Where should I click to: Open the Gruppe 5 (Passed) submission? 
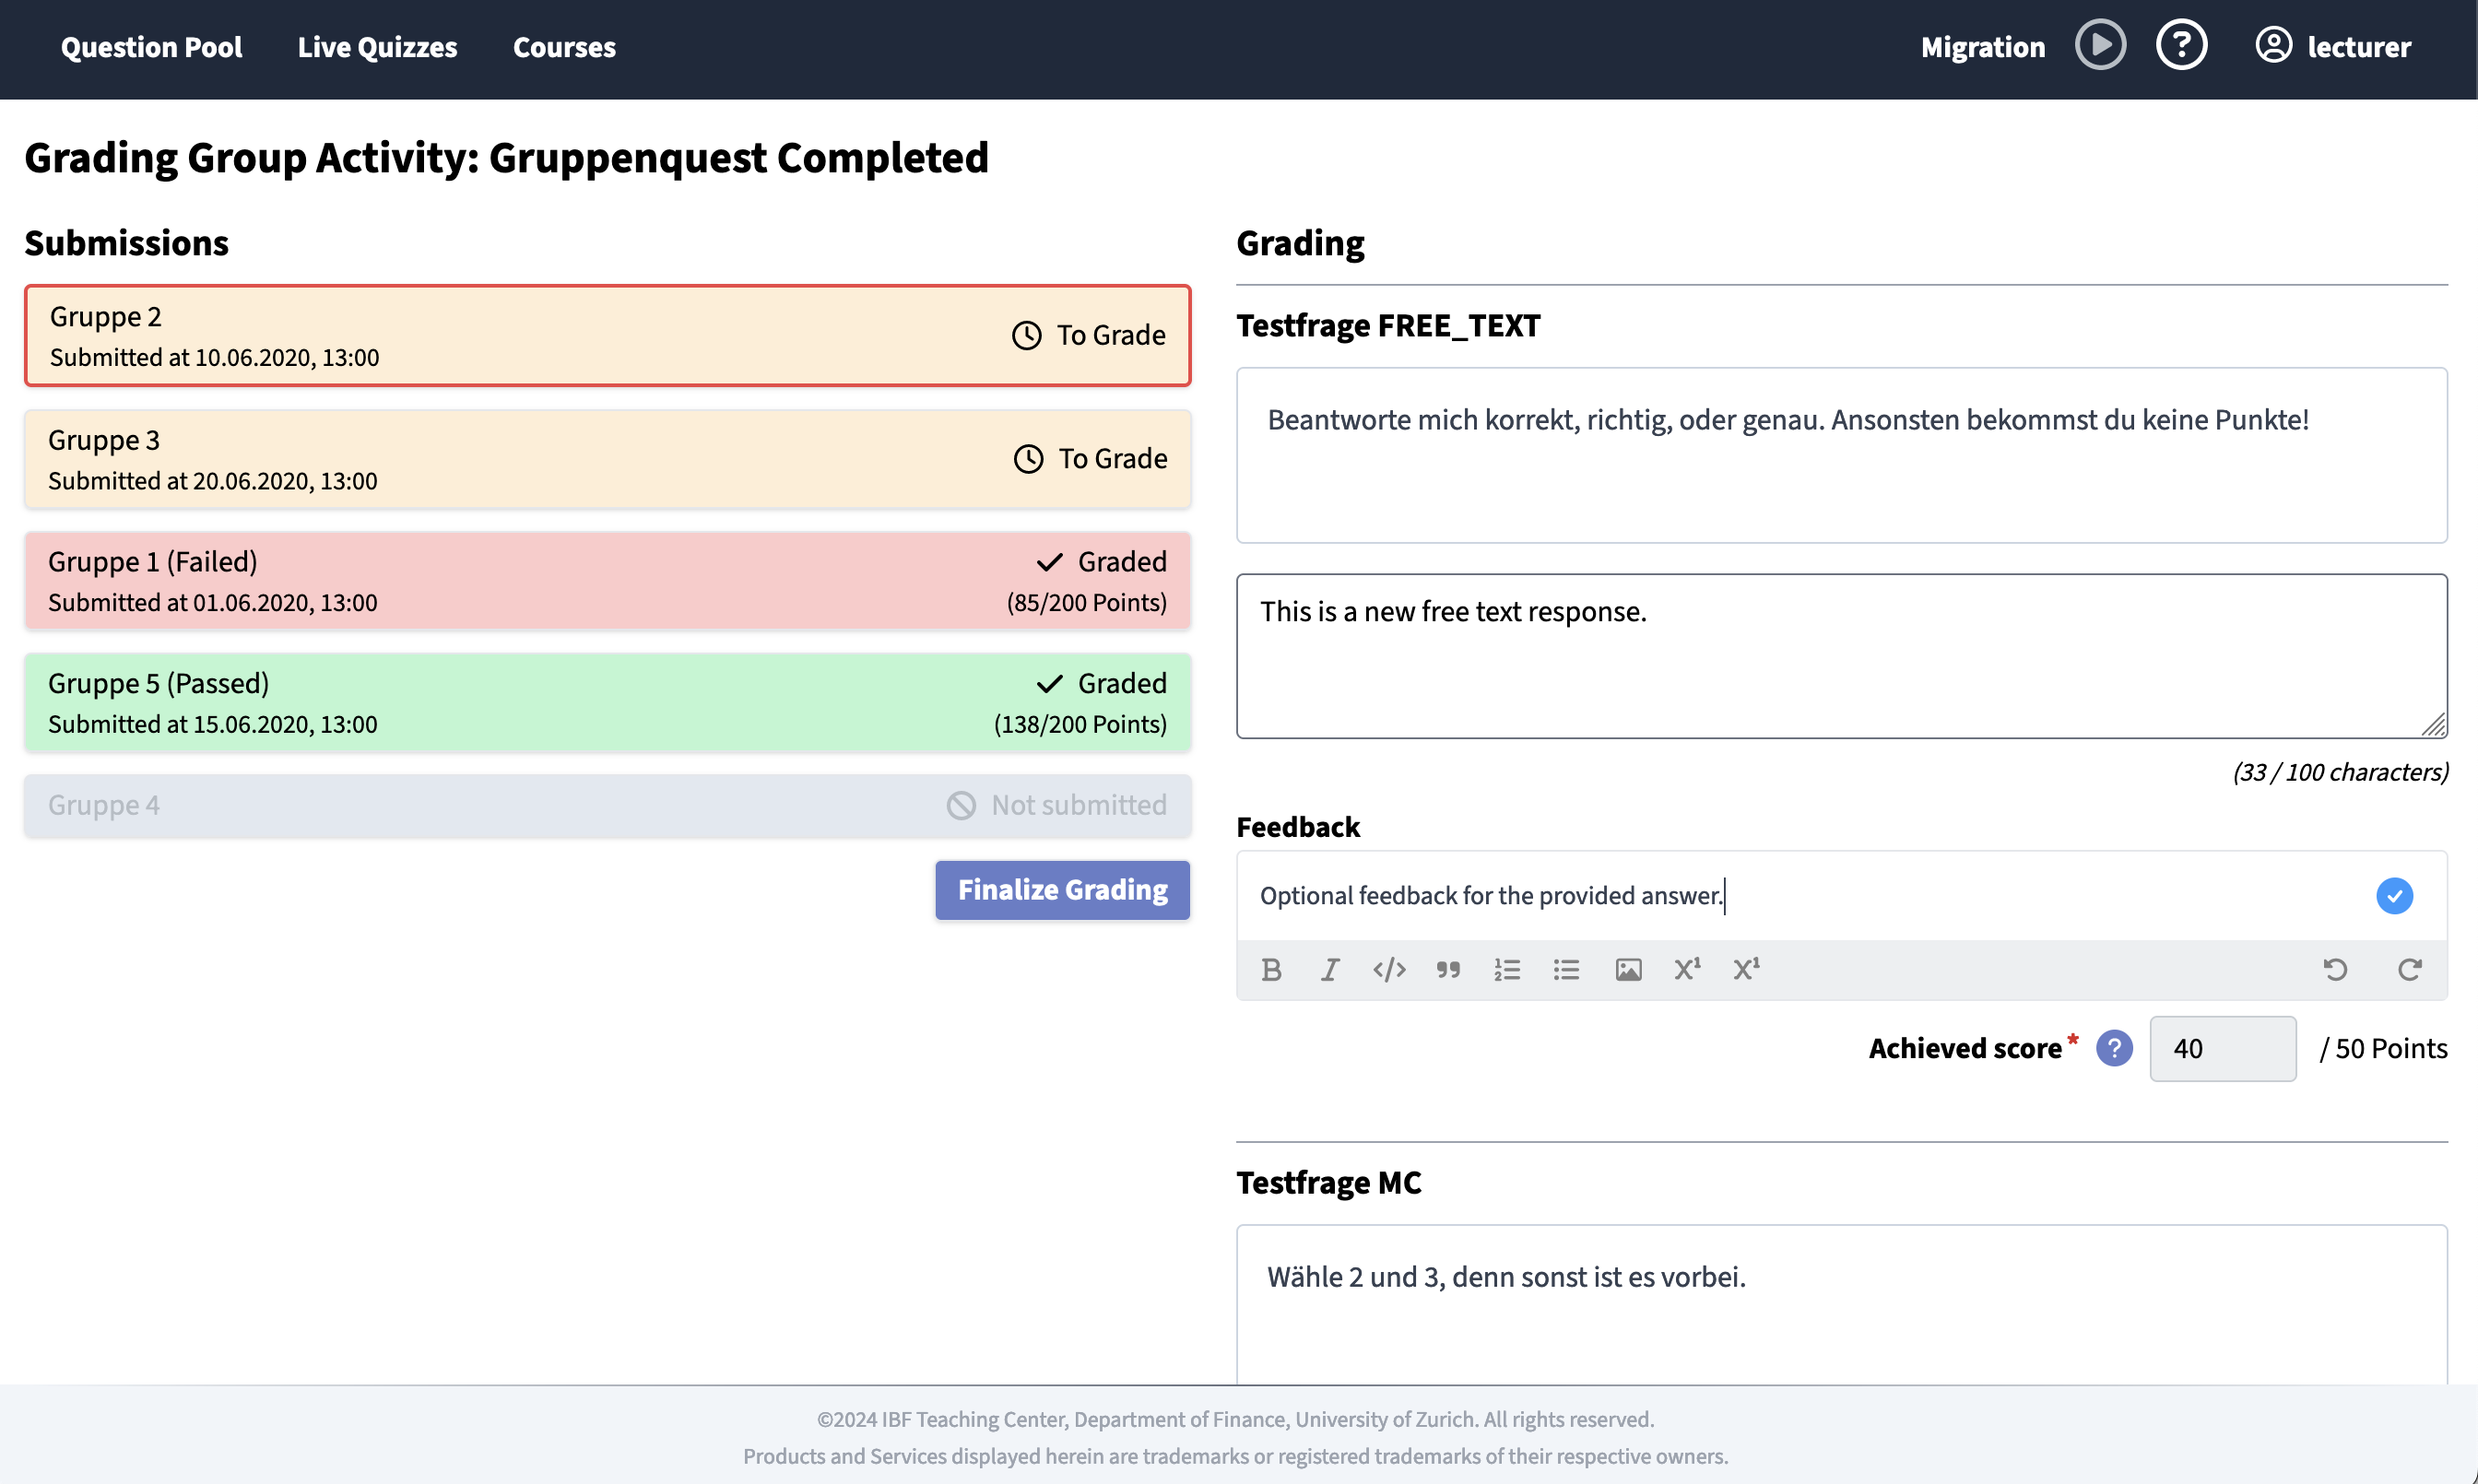[x=607, y=703]
